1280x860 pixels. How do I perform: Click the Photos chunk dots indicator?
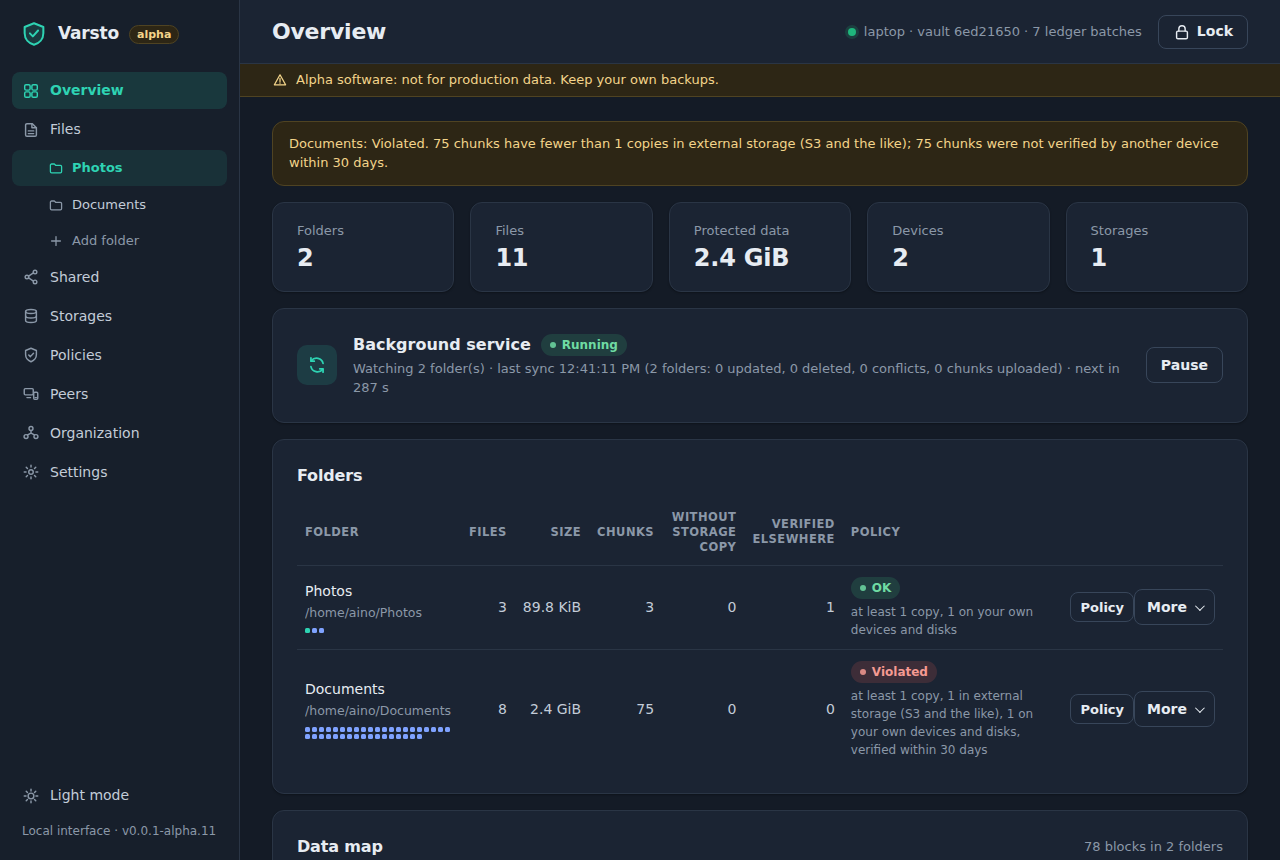[x=314, y=631]
